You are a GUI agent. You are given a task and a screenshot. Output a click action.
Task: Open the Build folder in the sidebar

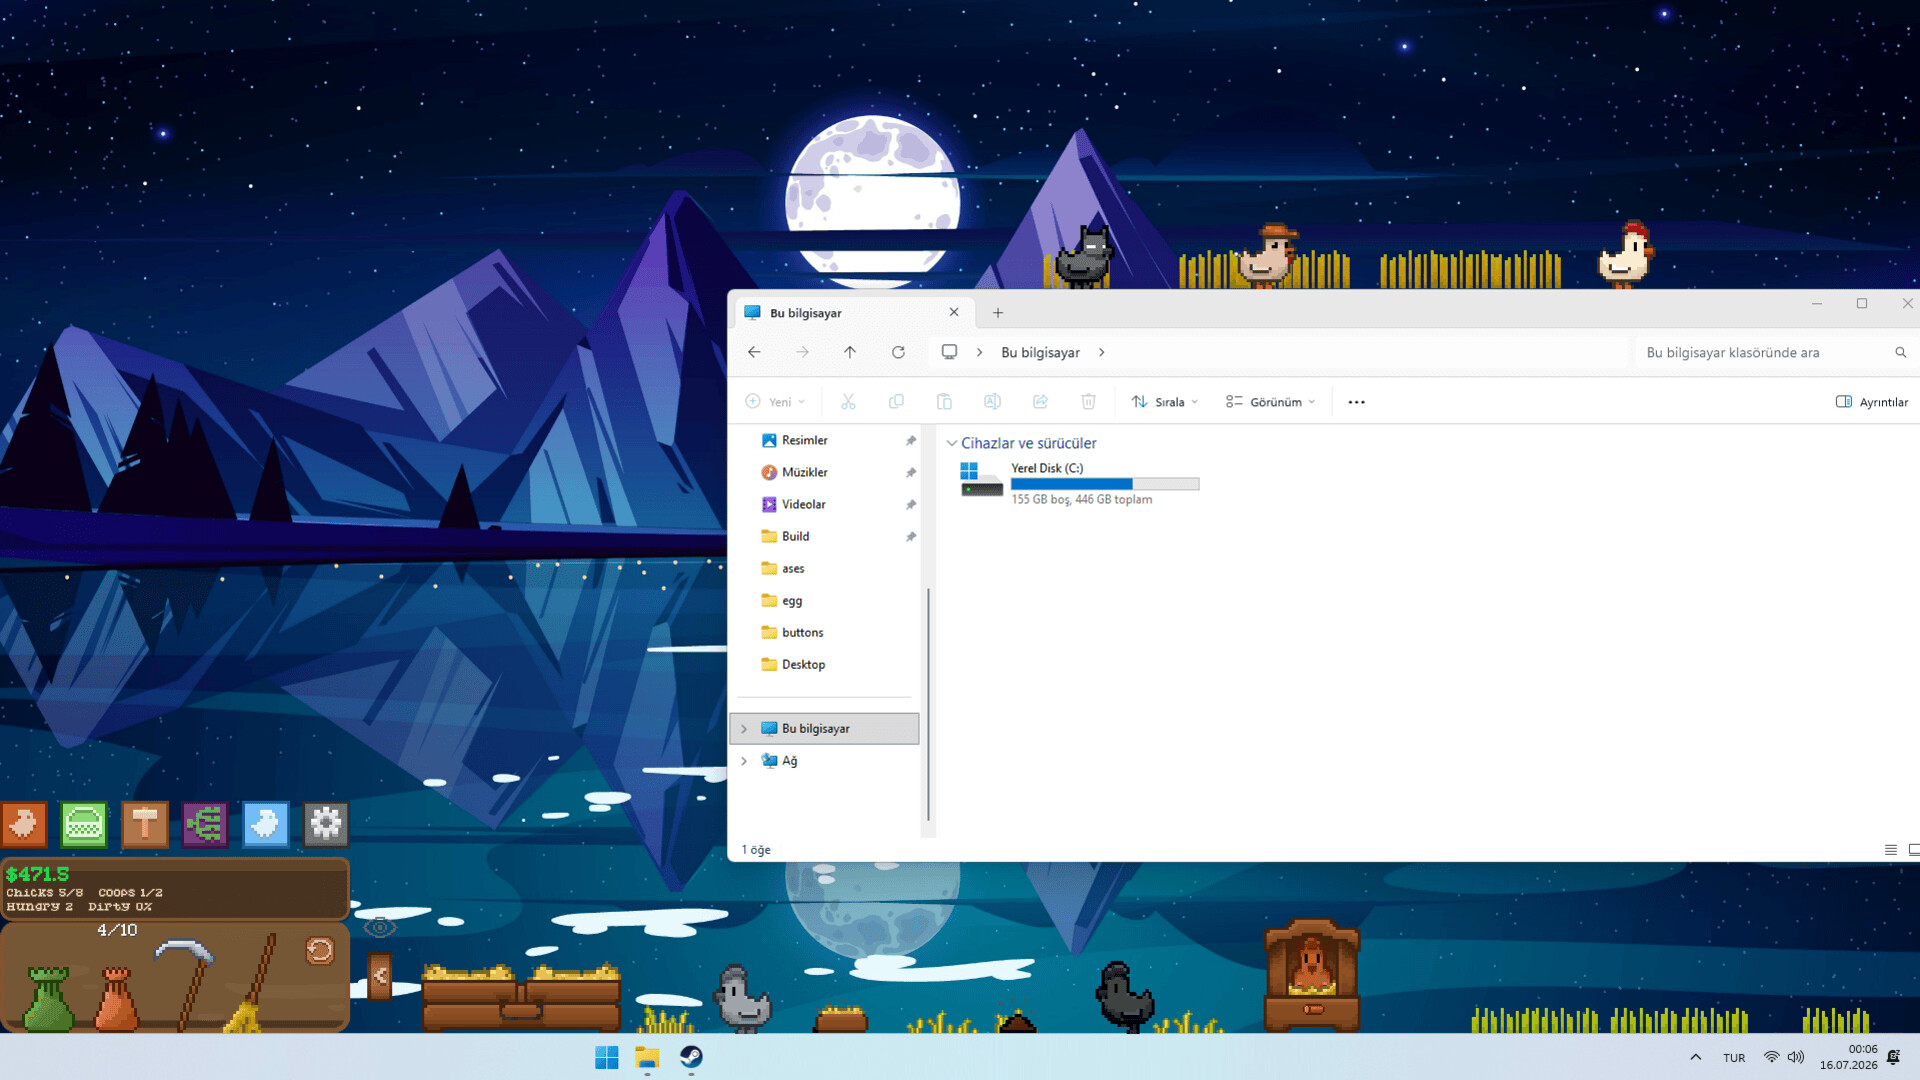tap(826, 536)
